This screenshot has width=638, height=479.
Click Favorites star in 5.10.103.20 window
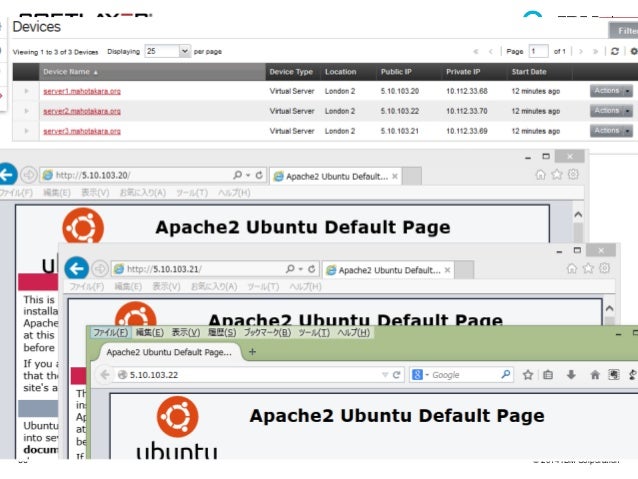click(557, 175)
